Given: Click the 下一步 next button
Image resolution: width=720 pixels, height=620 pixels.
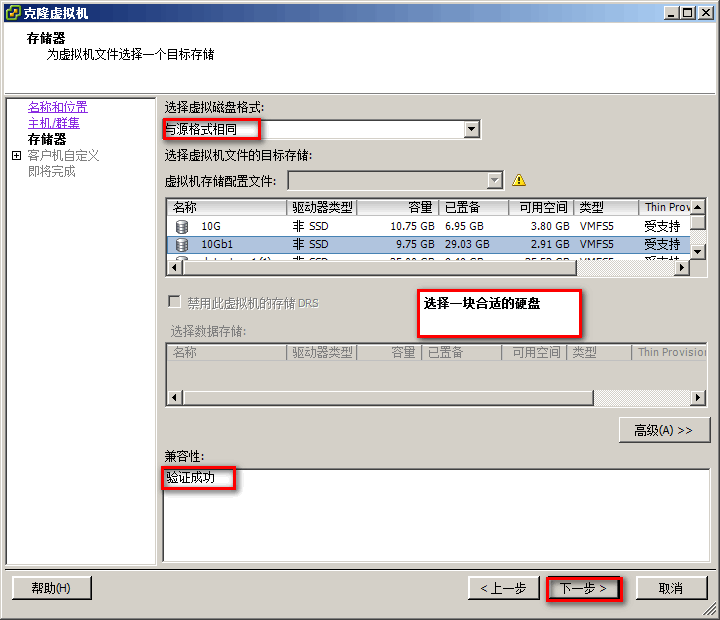Looking at the screenshot, I should (x=583, y=588).
